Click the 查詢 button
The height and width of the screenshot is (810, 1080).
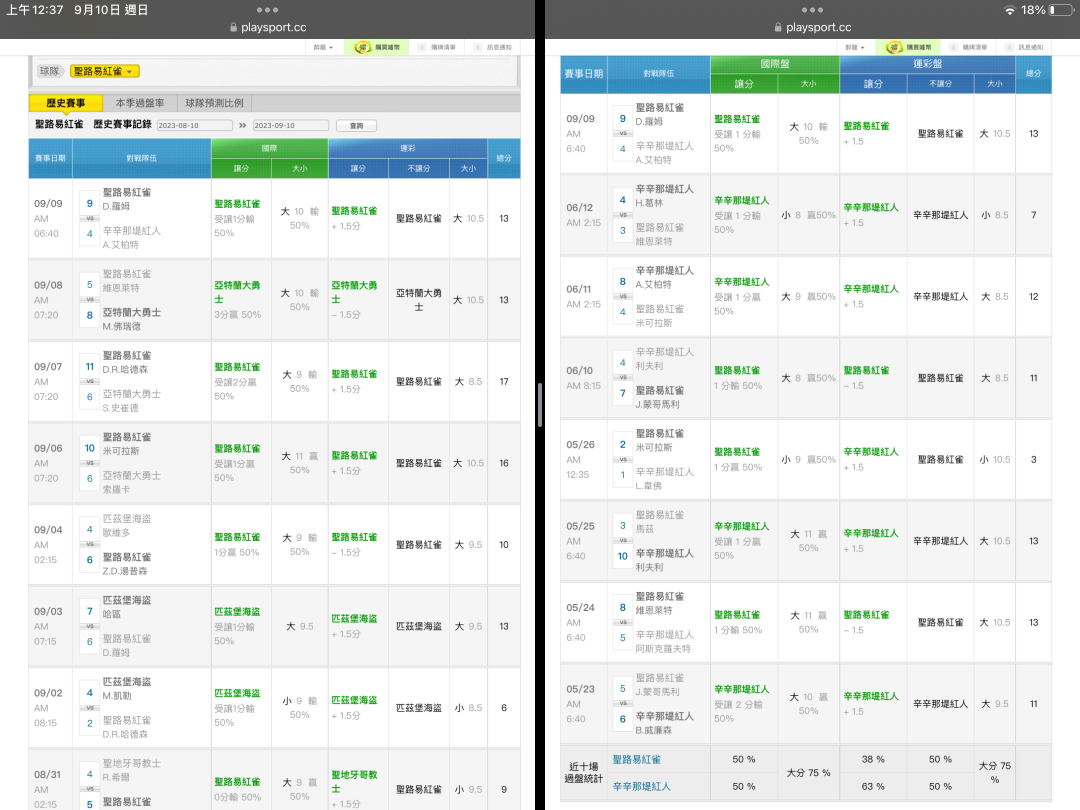point(356,125)
